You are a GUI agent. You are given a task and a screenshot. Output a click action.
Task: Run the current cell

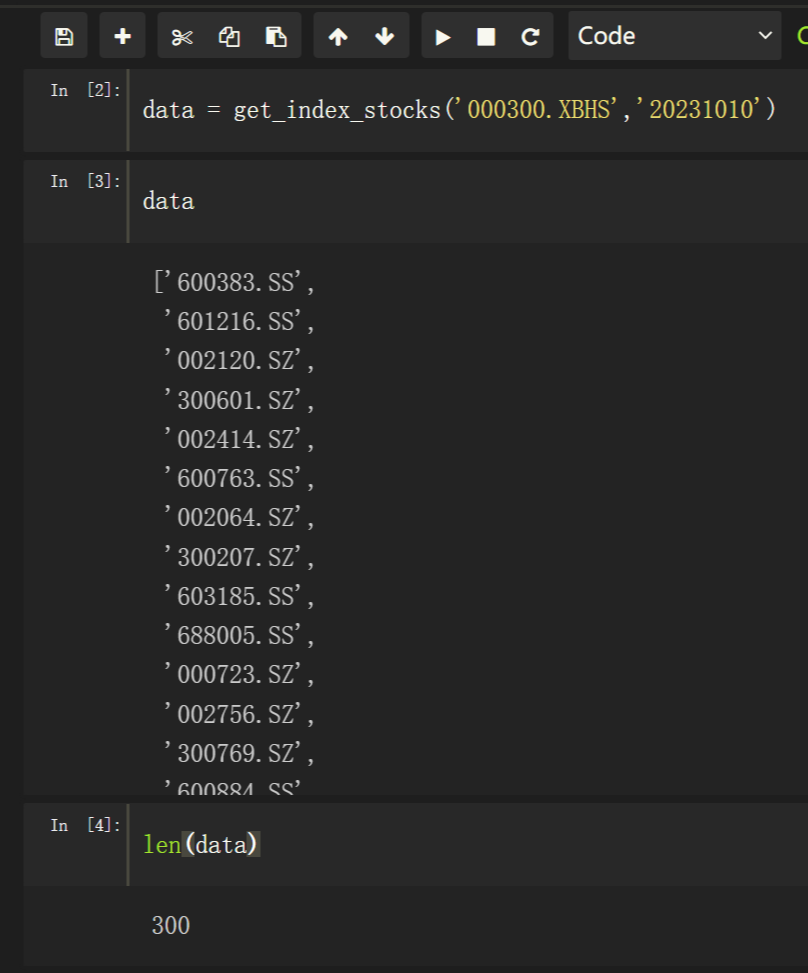[x=443, y=37]
